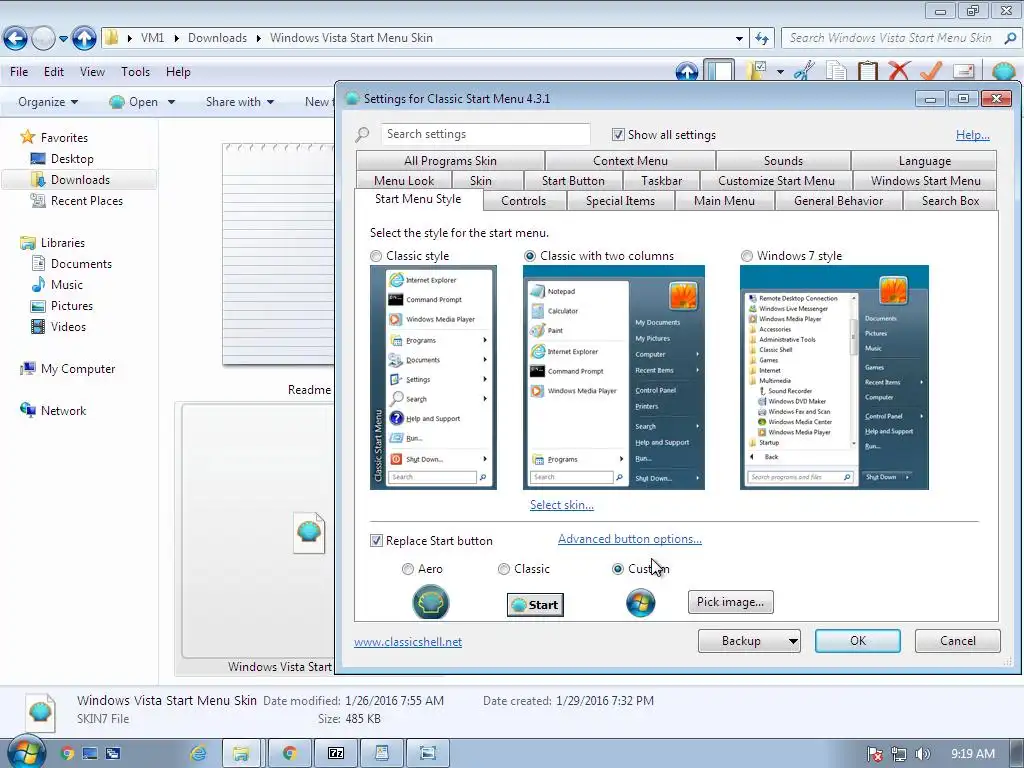Open the Customize Start Menu tab
1024x768 pixels.
point(776,181)
